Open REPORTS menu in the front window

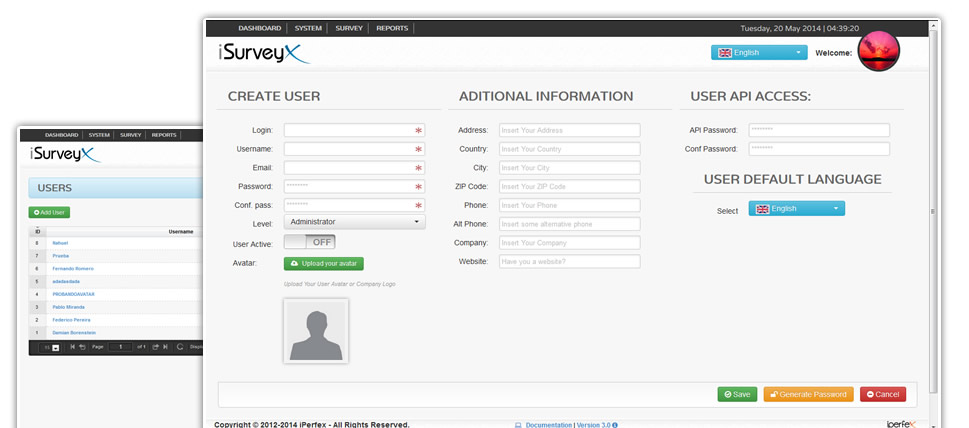pos(392,28)
